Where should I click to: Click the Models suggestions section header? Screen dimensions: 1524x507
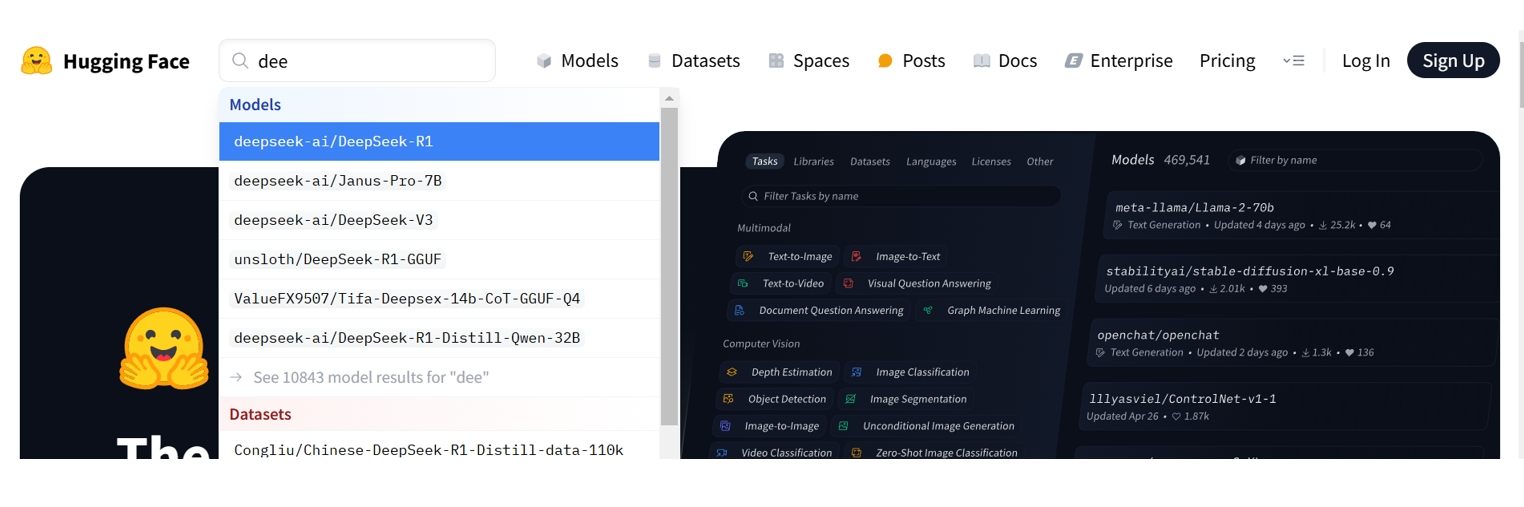[439, 104]
